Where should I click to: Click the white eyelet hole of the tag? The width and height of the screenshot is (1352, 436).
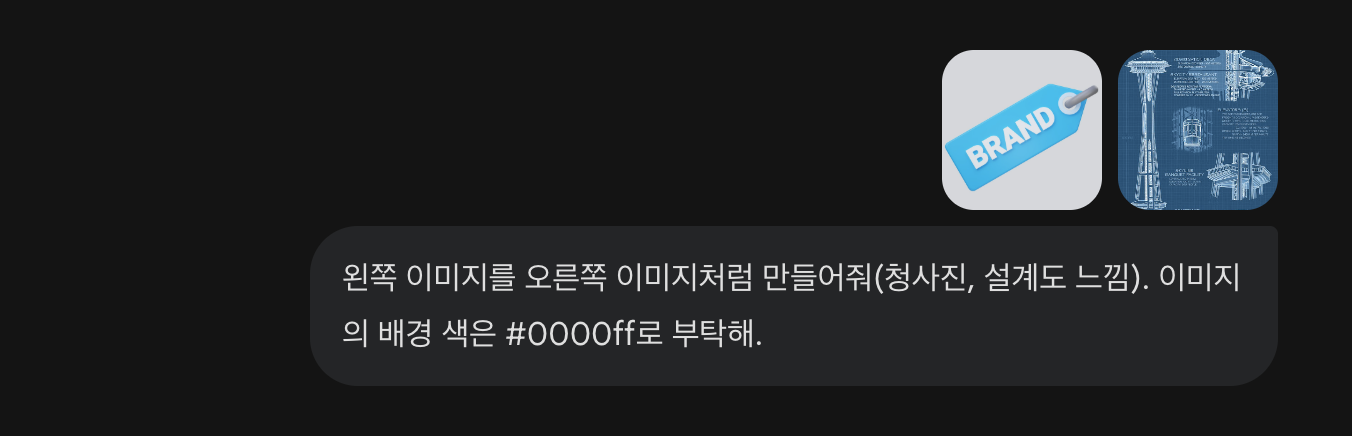click(1066, 103)
